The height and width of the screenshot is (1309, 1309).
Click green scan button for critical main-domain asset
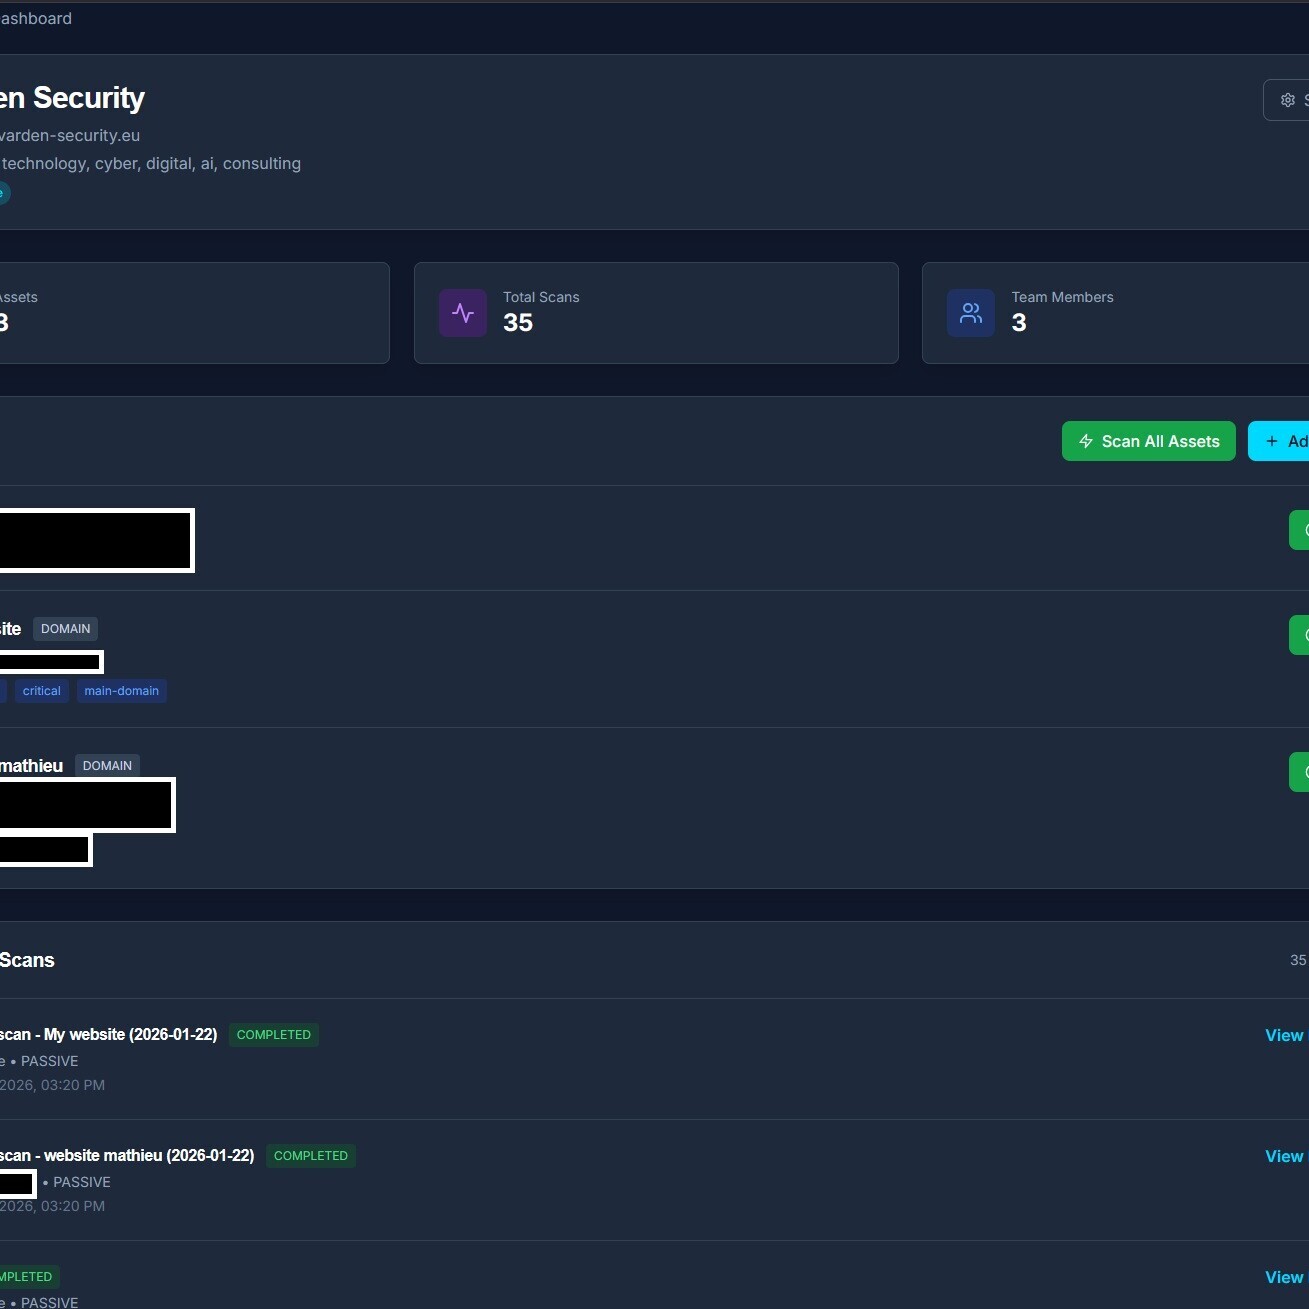(1299, 635)
